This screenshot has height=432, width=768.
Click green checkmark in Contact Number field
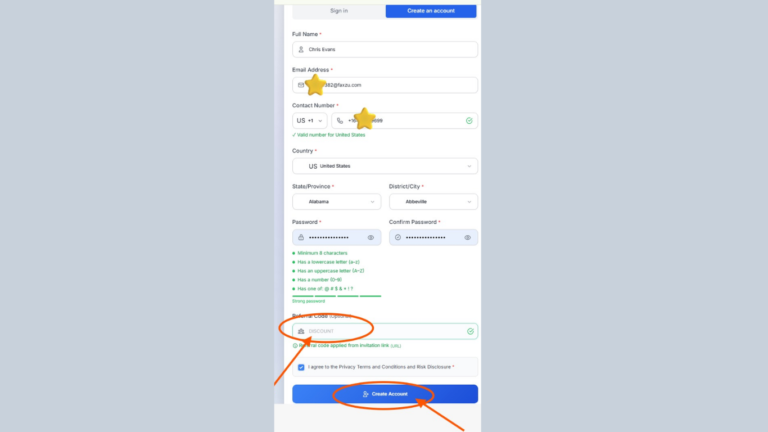click(x=469, y=120)
